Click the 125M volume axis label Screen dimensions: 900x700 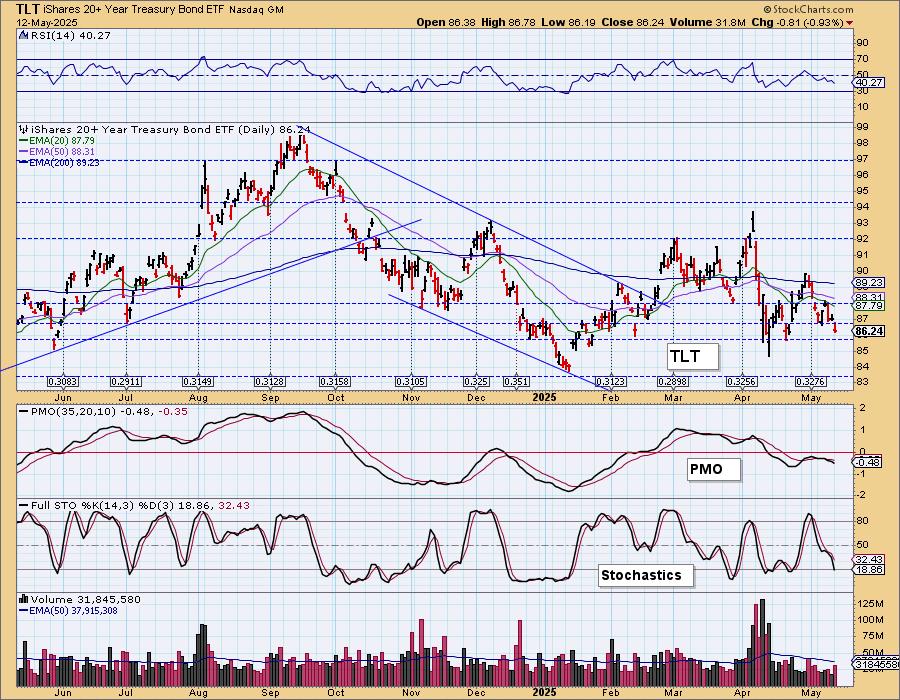coord(871,604)
